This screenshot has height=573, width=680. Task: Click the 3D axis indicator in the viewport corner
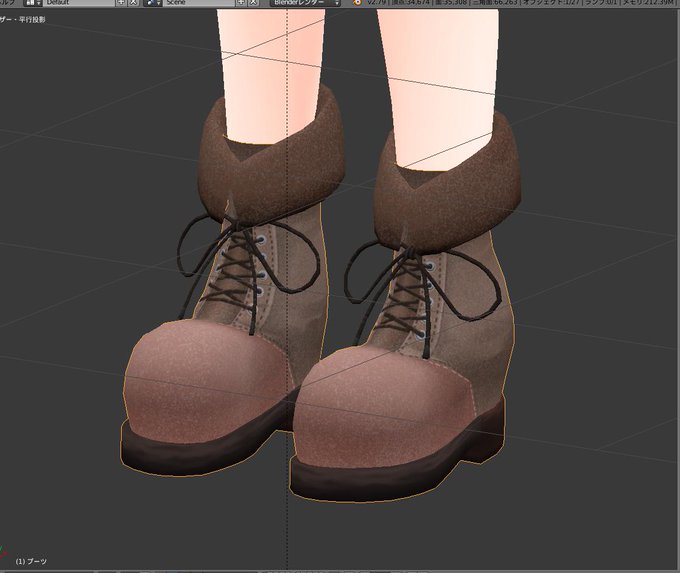[3, 553]
